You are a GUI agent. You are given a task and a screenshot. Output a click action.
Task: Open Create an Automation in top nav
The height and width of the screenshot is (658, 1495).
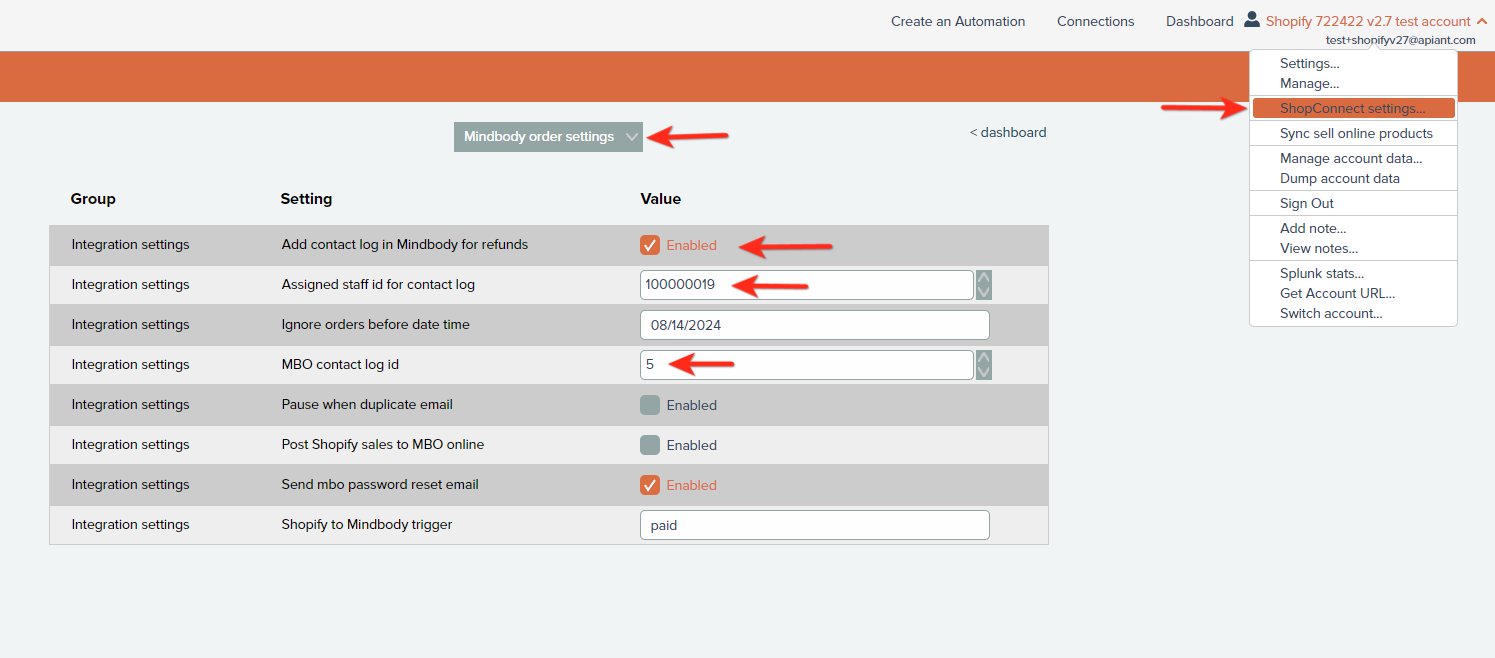(957, 21)
